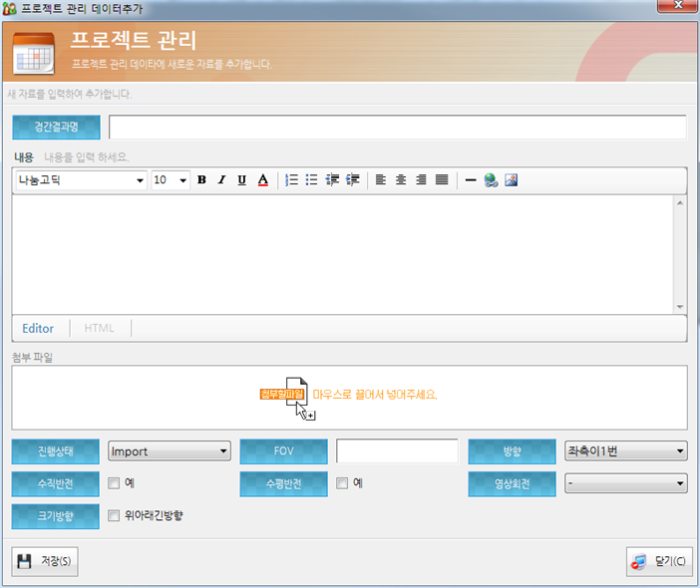Justify the text alignment
700x588 pixels.
tap(441, 181)
